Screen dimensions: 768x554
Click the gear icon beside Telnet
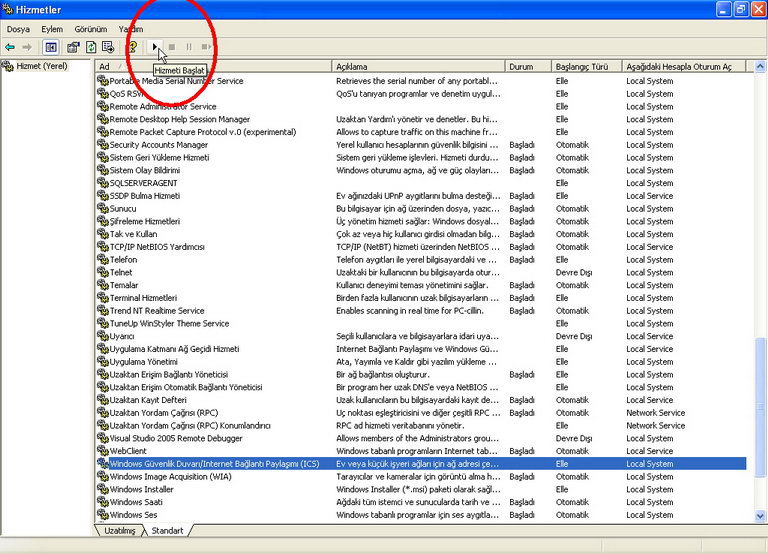point(102,272)
